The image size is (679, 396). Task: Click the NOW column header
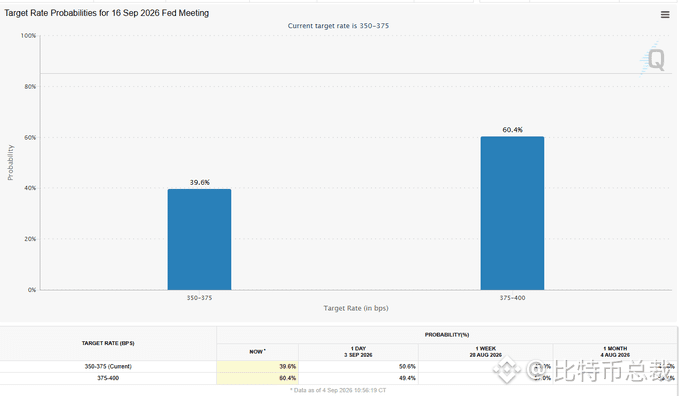[257, 352]
